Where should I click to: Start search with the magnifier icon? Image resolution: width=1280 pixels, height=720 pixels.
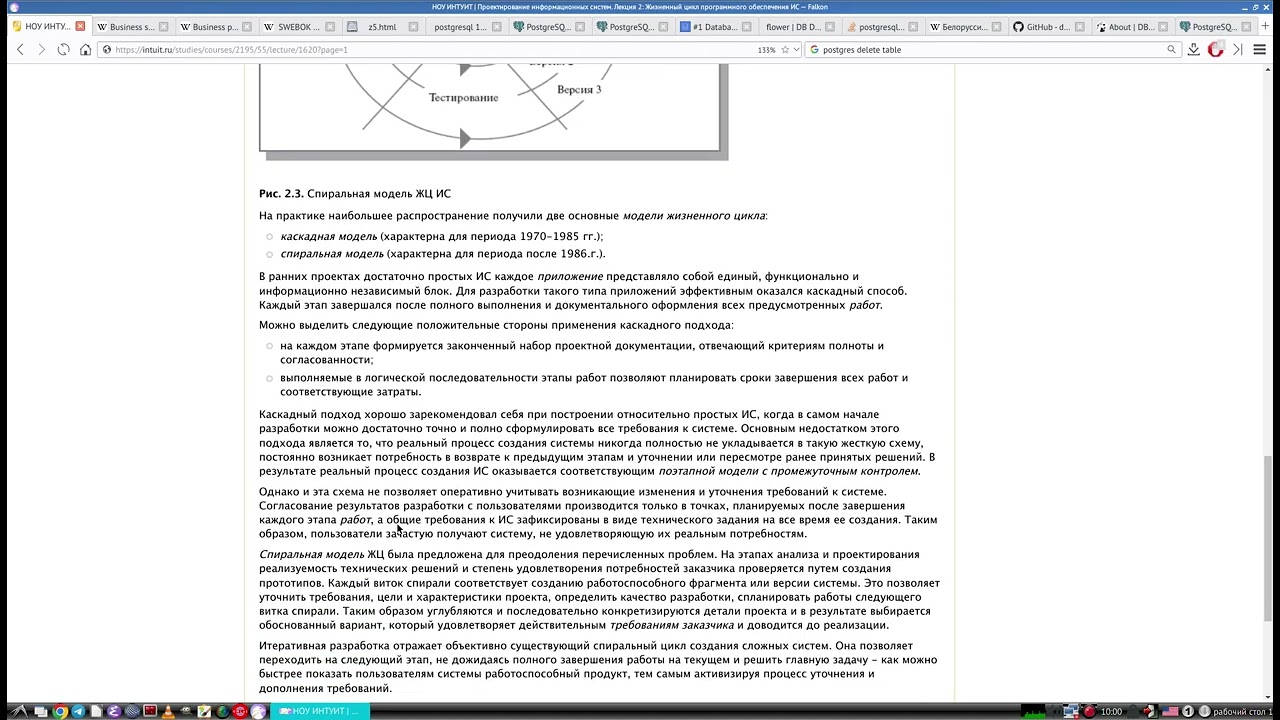pyautogui.click(x=1171, y=49)
